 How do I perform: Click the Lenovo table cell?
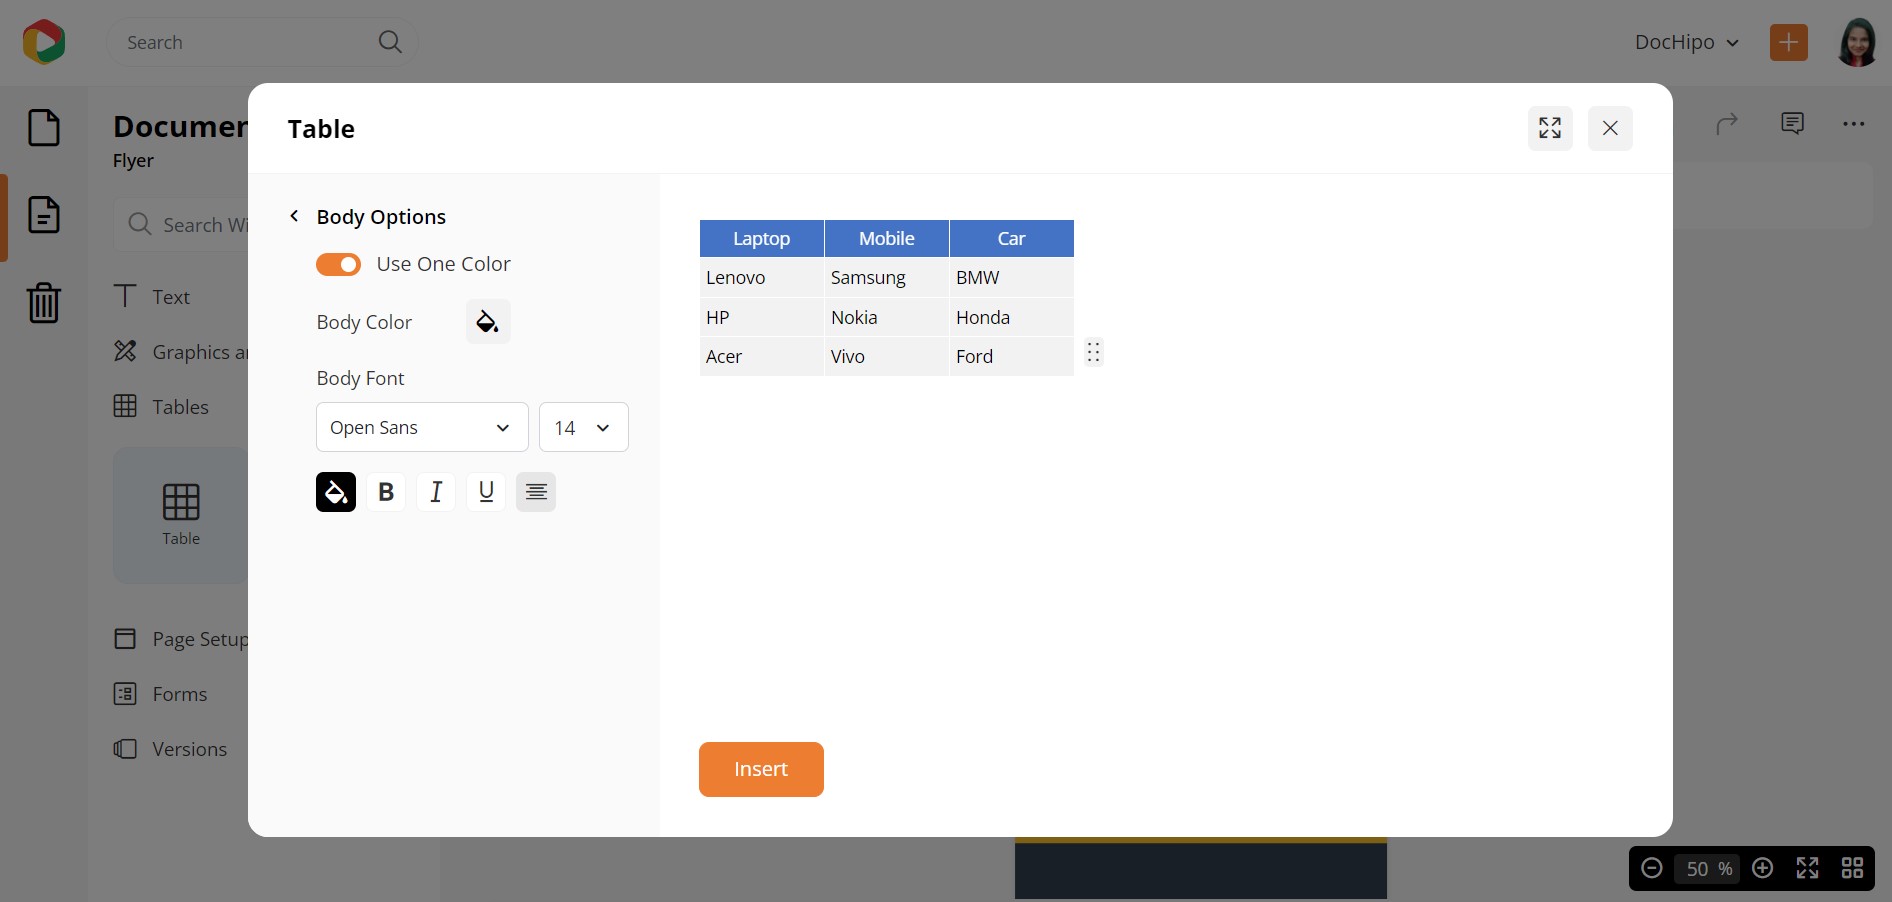point(762,277)
